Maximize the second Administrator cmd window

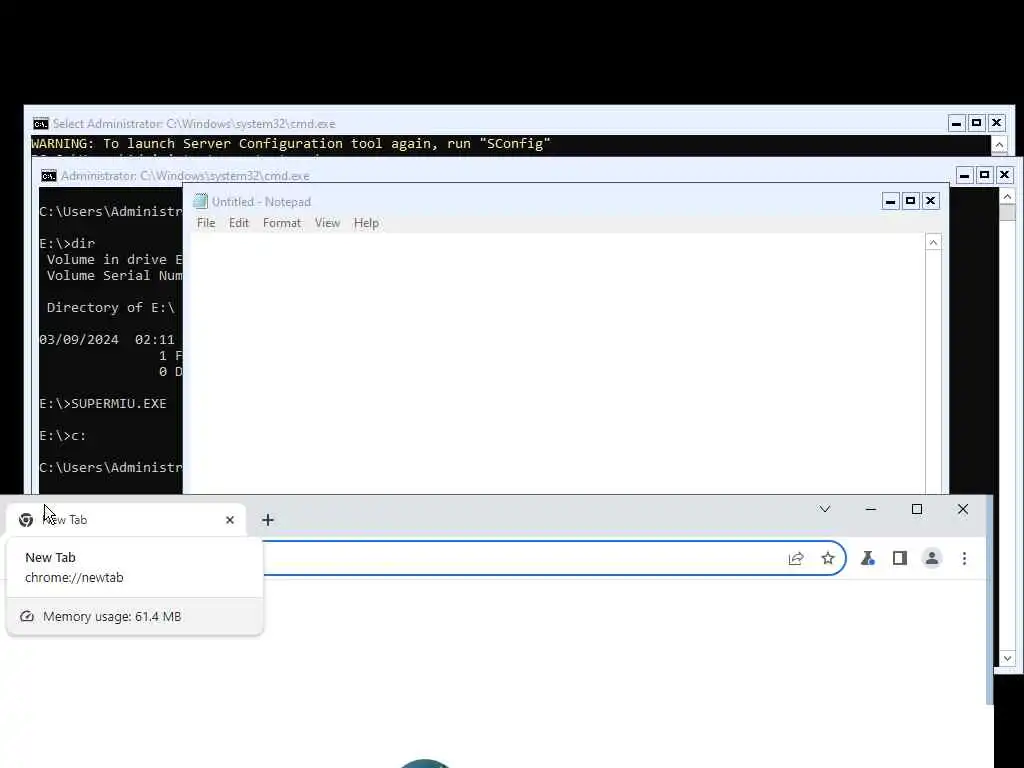[x=985, y=175]
